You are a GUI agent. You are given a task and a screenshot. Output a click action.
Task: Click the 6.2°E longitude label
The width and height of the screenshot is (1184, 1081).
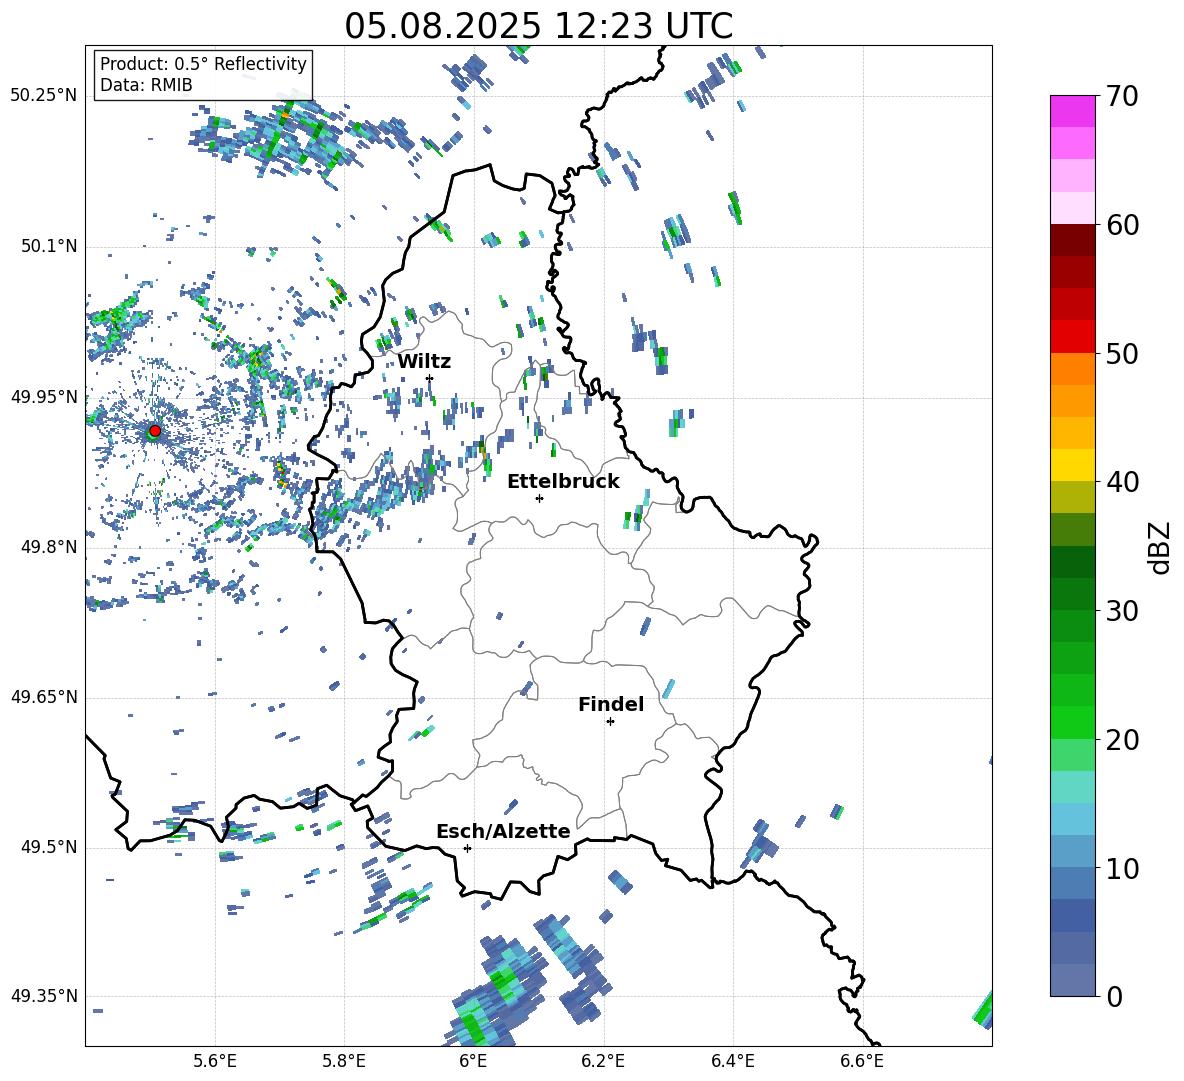[x=603, y=1061]
